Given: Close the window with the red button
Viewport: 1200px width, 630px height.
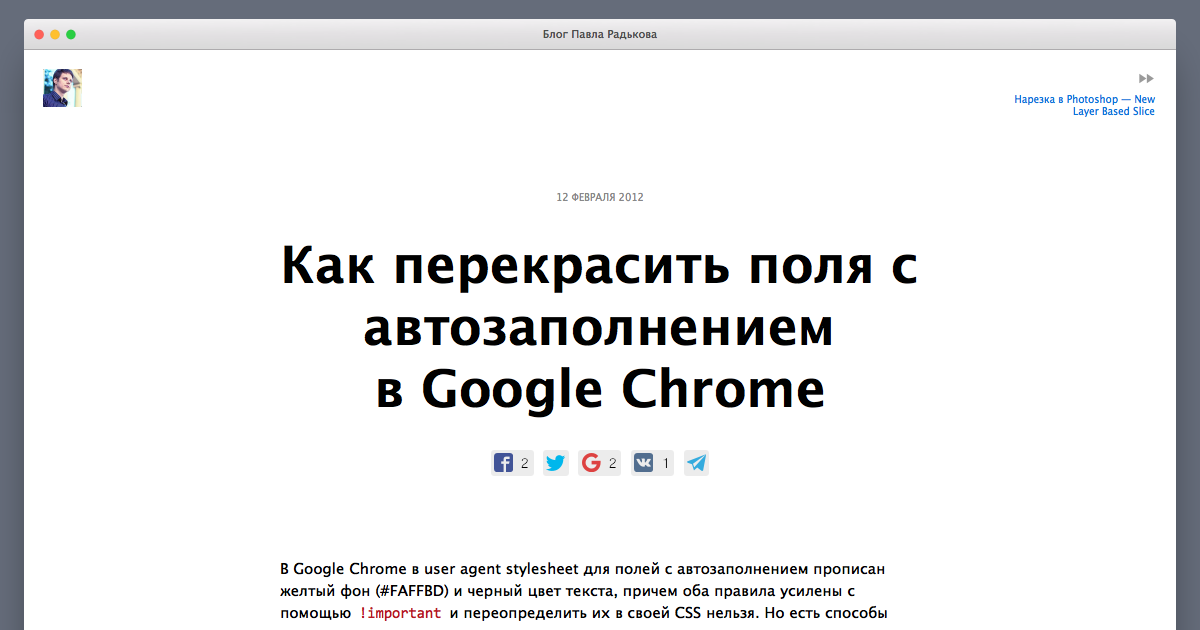Looking at the screenshot, I should click(x=39, y=34).
